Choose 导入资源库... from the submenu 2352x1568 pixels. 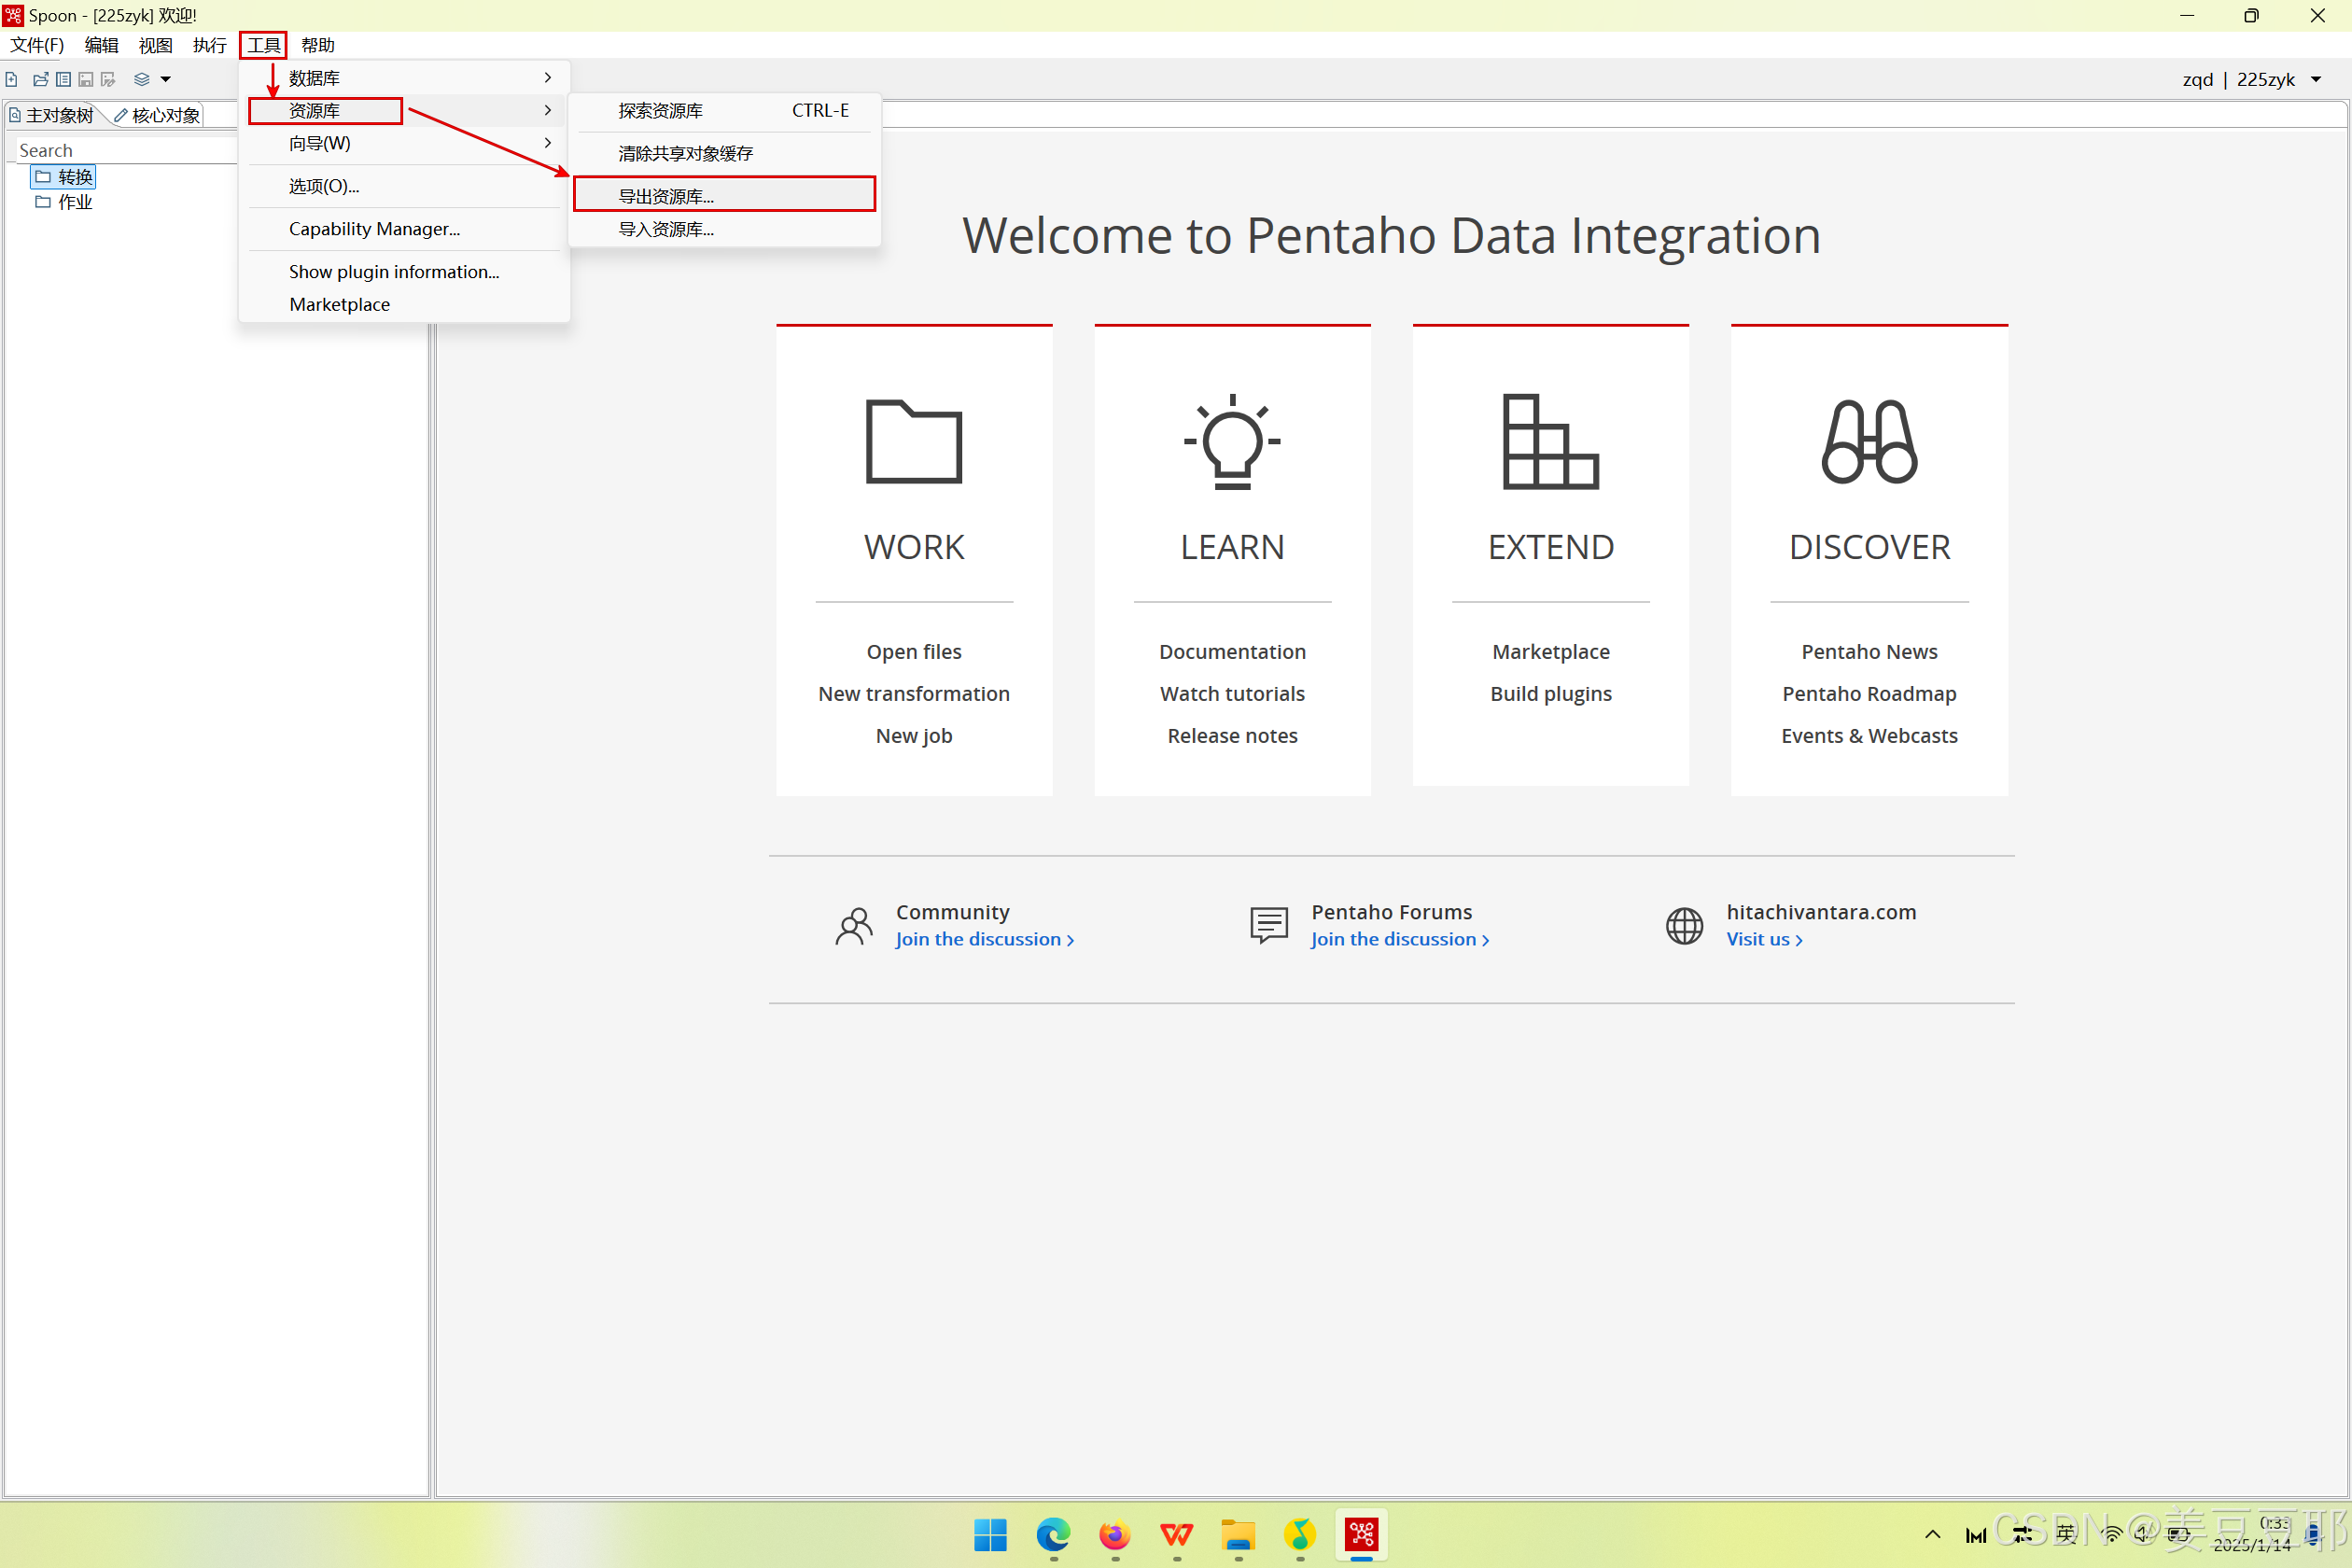(666, 229)
